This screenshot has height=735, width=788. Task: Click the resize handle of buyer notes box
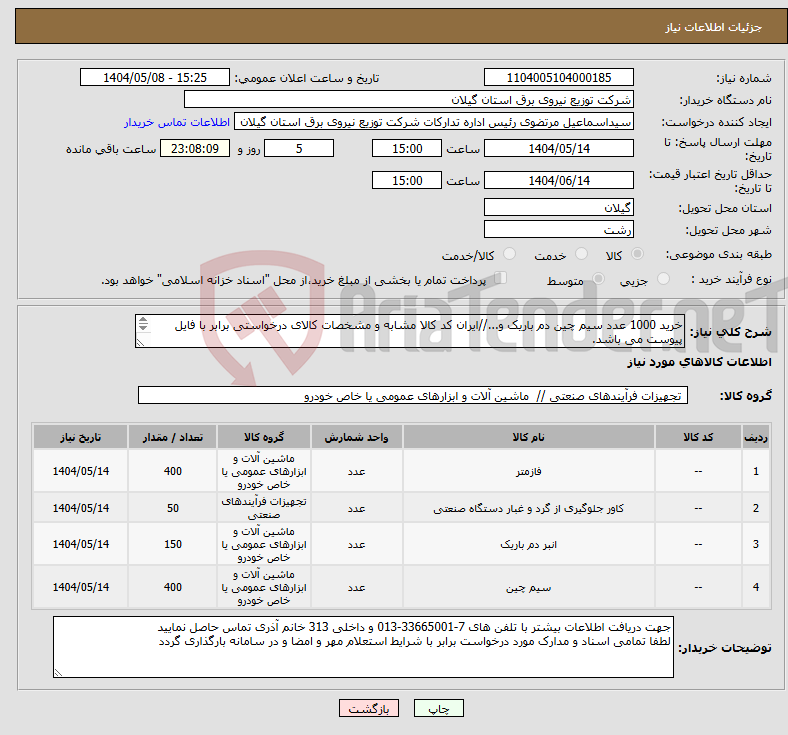click(x=58, y=673)
